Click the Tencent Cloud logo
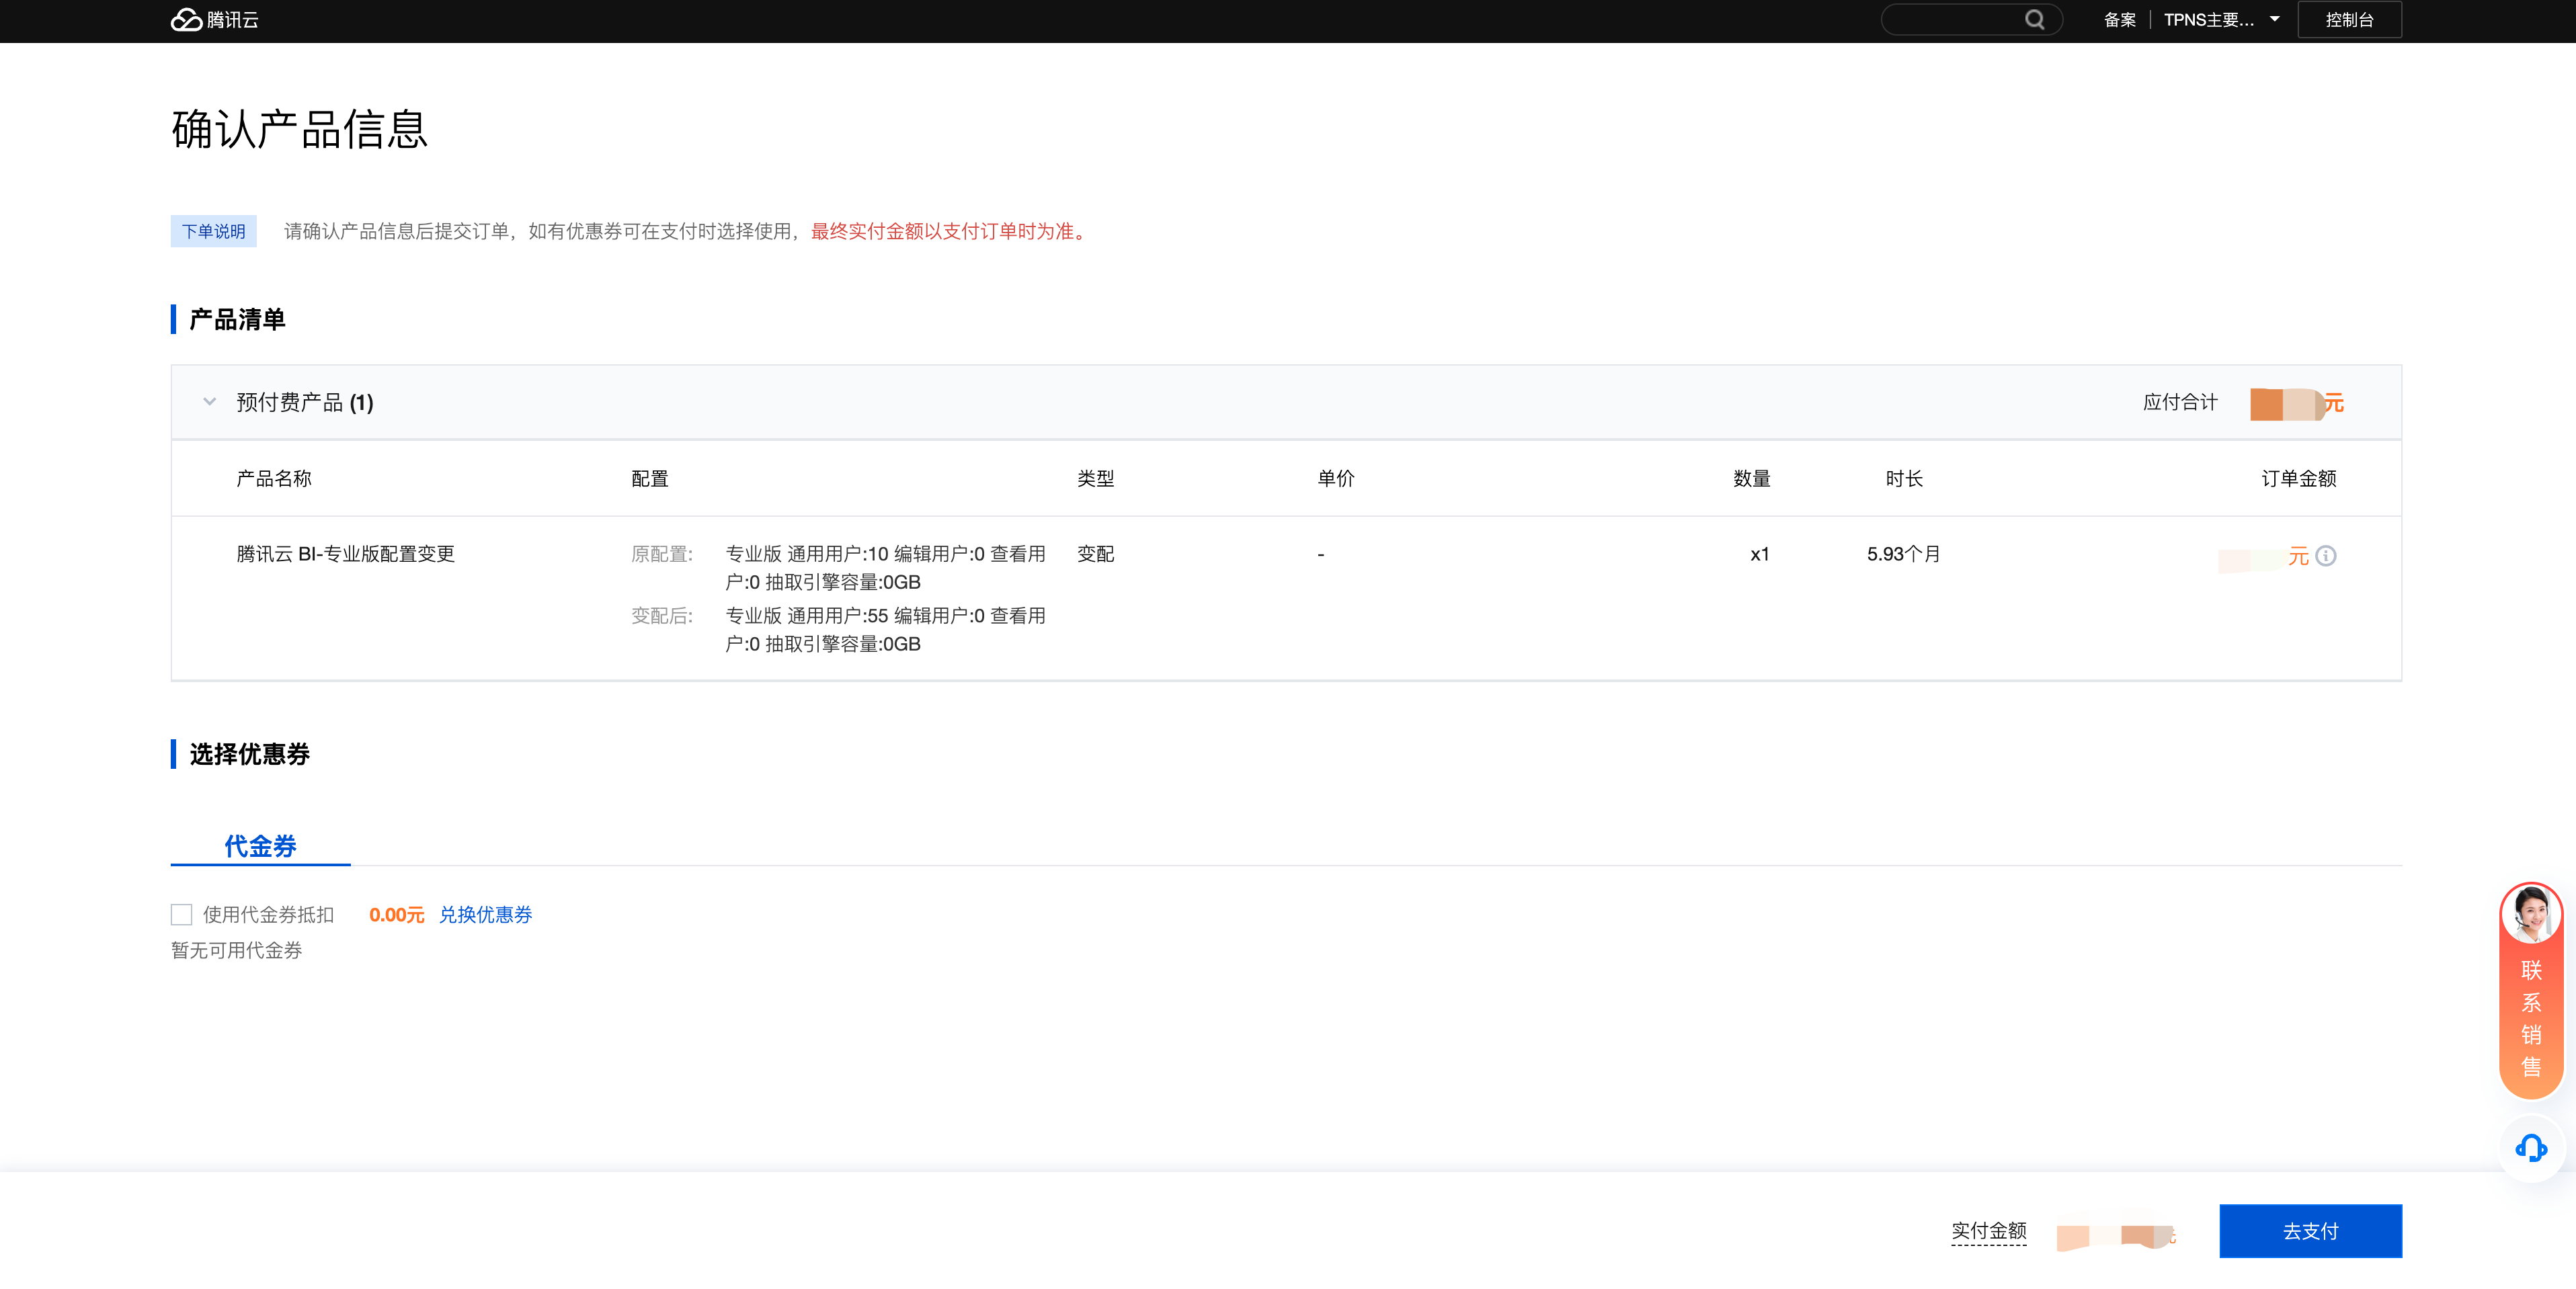Screen dimensions: 2576x1289 point(214,20)
